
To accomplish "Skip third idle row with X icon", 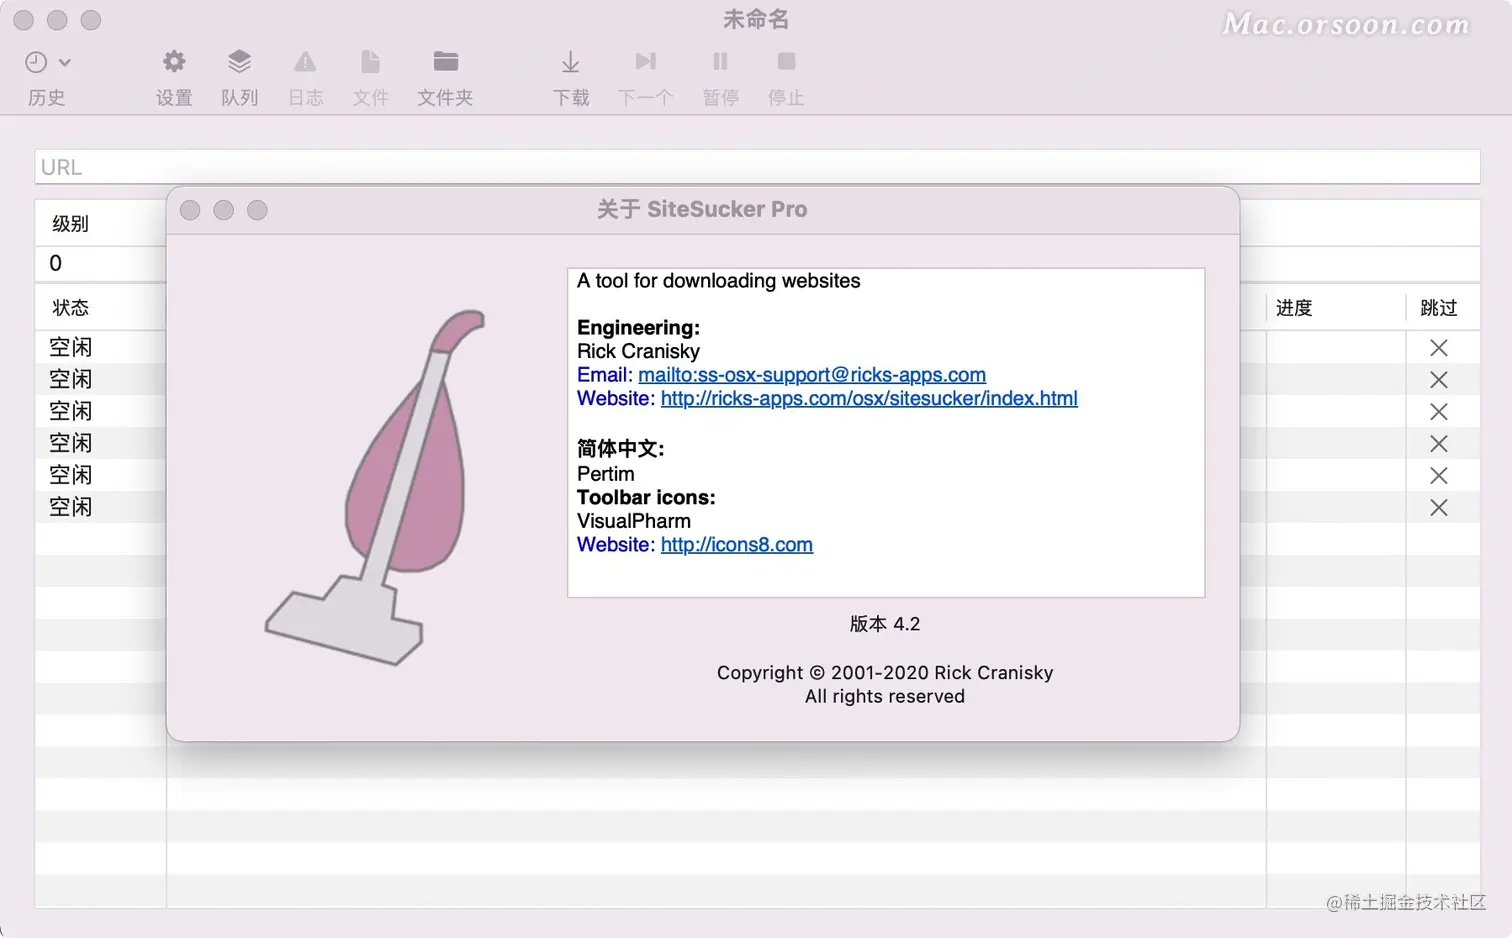I will [x=1438, y=412].
